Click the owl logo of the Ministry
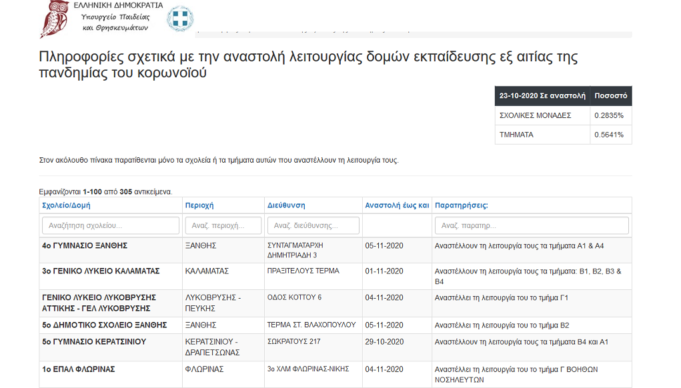The width and height of the screenshot is (681, 388). point(55,19)
